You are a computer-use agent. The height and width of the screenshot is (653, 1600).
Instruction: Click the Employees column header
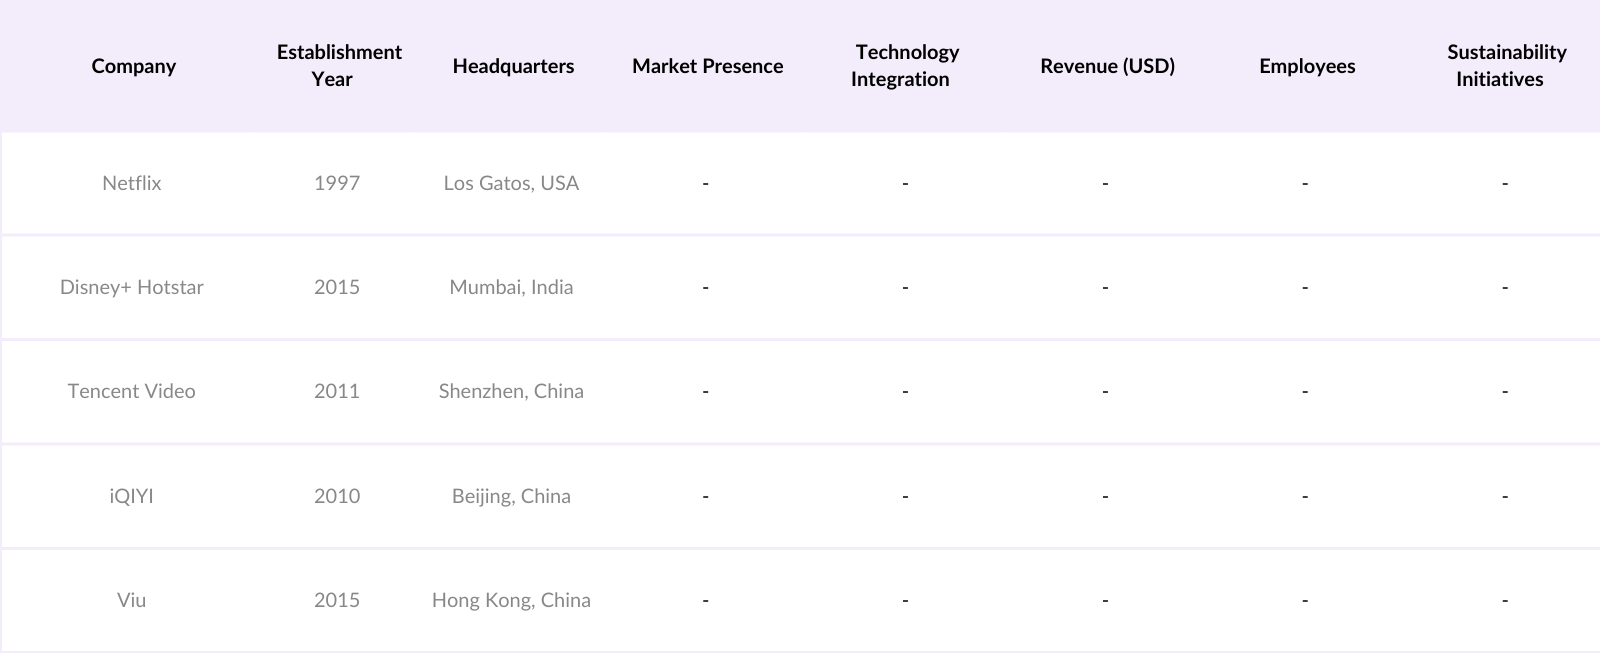point(1307,66)
